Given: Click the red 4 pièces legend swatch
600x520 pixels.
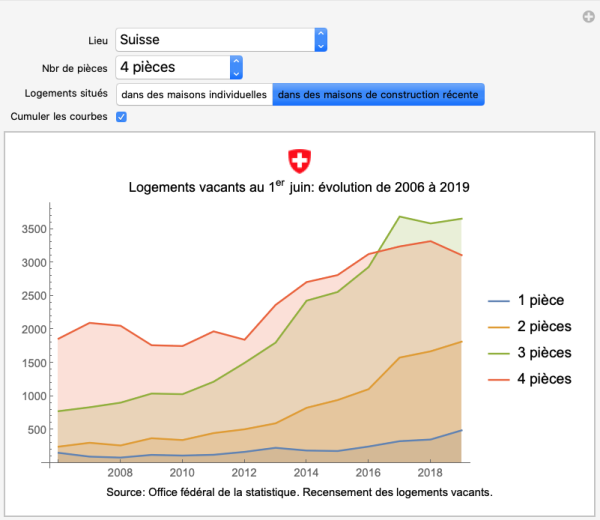Looking at the screenshot, I should pos(499,379).
